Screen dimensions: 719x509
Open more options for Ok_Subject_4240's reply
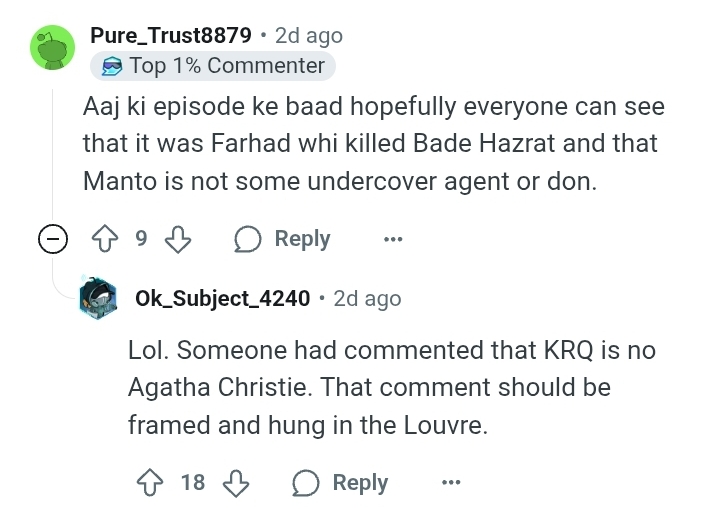point(450,482)
